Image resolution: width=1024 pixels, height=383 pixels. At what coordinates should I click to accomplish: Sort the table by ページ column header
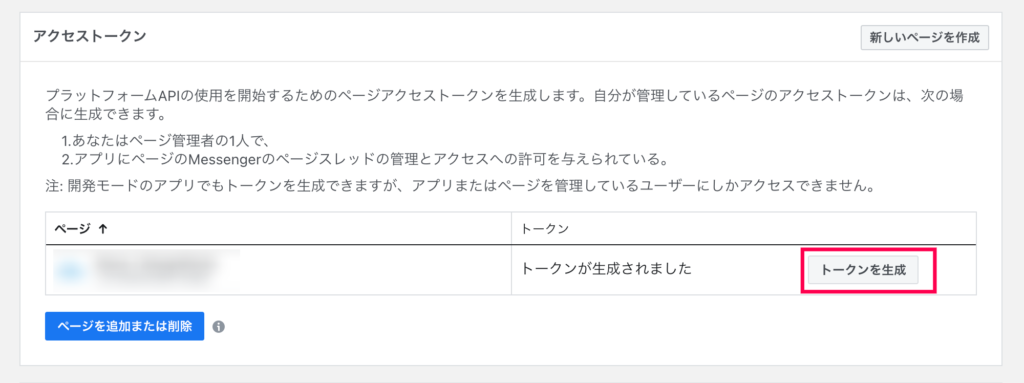[x=74, y=229]
